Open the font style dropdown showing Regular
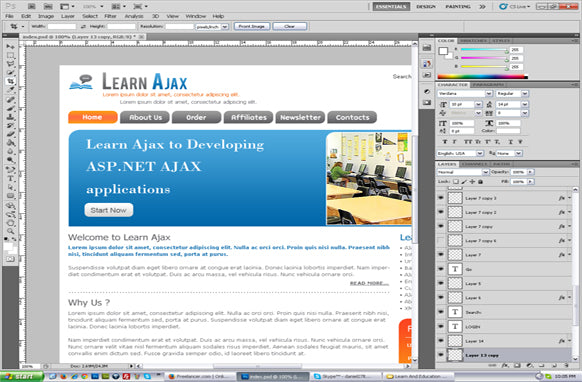Viewport: 582px width, 382px height. click(x=524, y=94)
